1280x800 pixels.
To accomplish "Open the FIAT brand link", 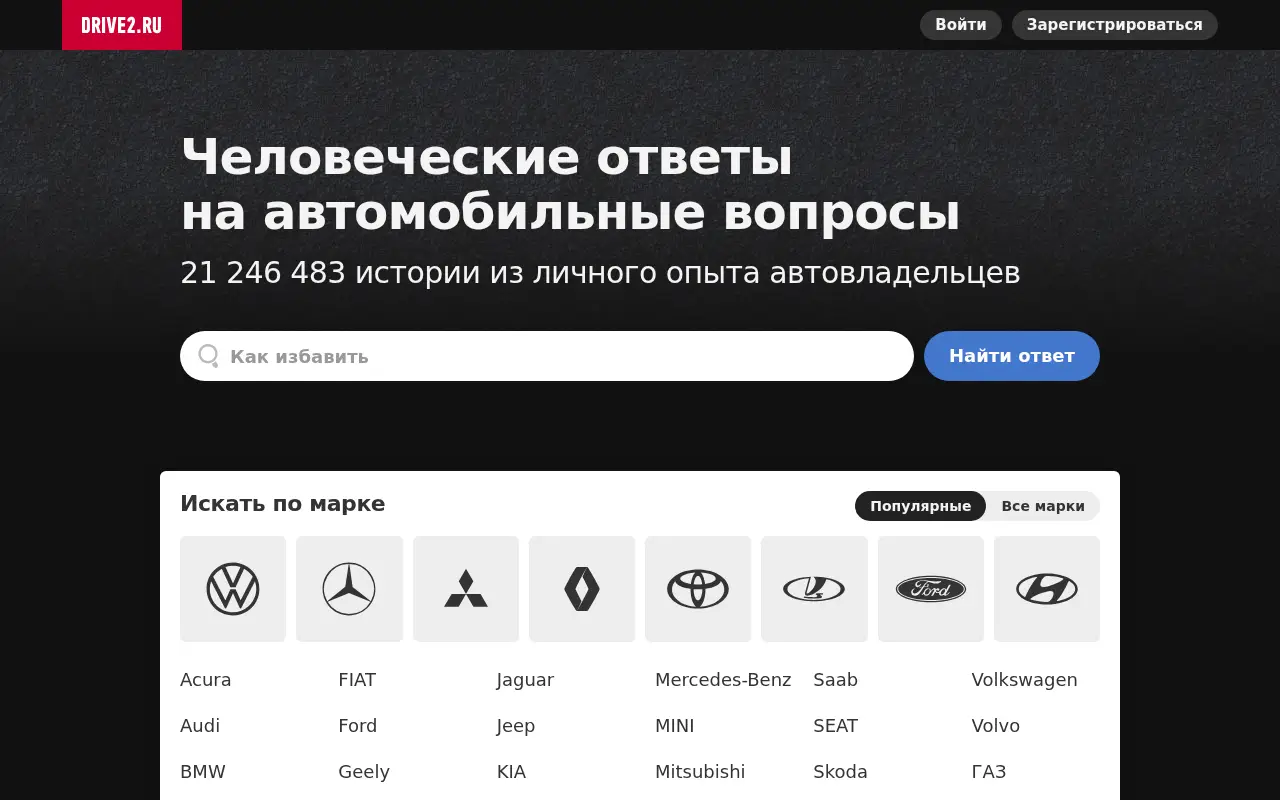I will pos(357,680).
